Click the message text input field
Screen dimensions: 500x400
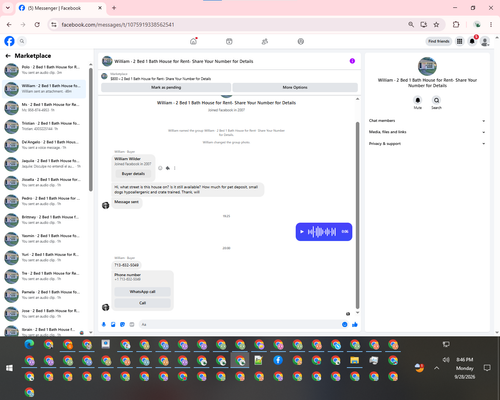pos(239,324)
